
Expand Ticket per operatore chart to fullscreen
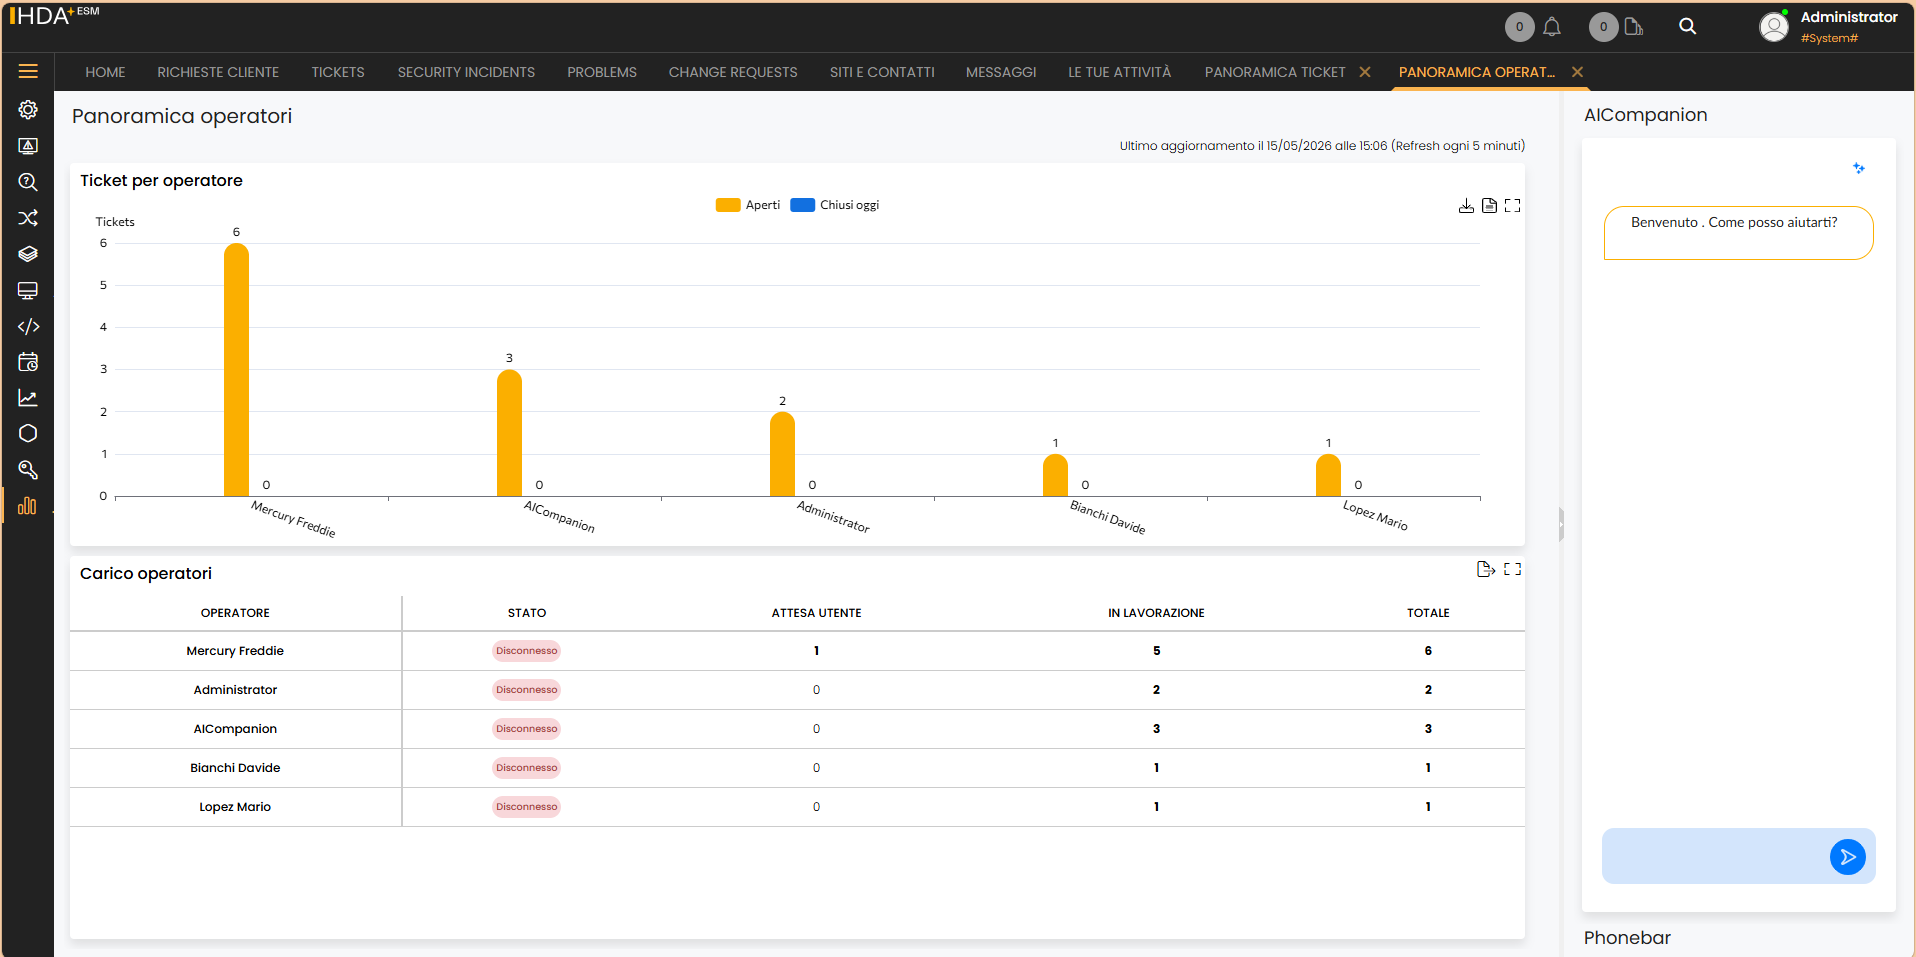coord(1513,205)
